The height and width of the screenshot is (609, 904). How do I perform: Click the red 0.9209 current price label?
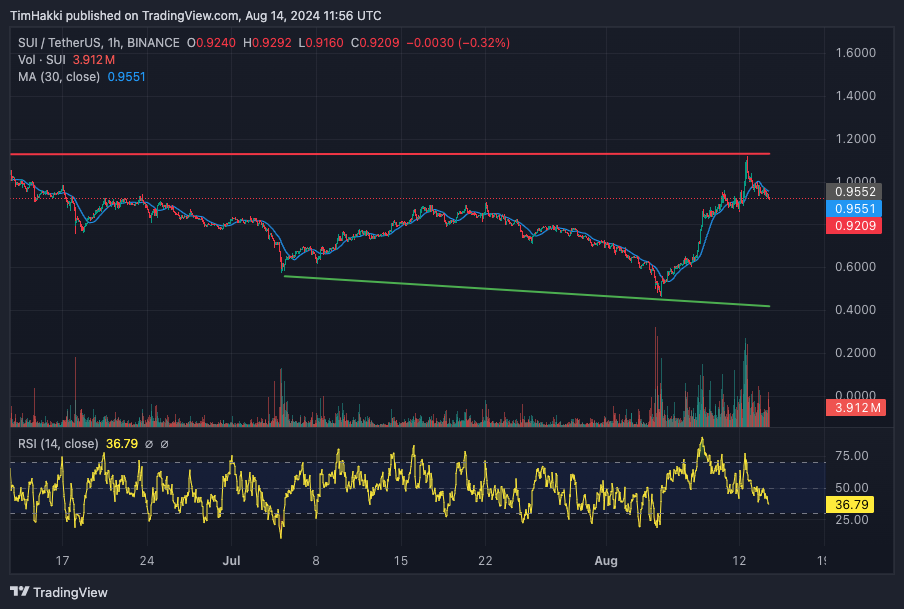click(x=851, y=227)
